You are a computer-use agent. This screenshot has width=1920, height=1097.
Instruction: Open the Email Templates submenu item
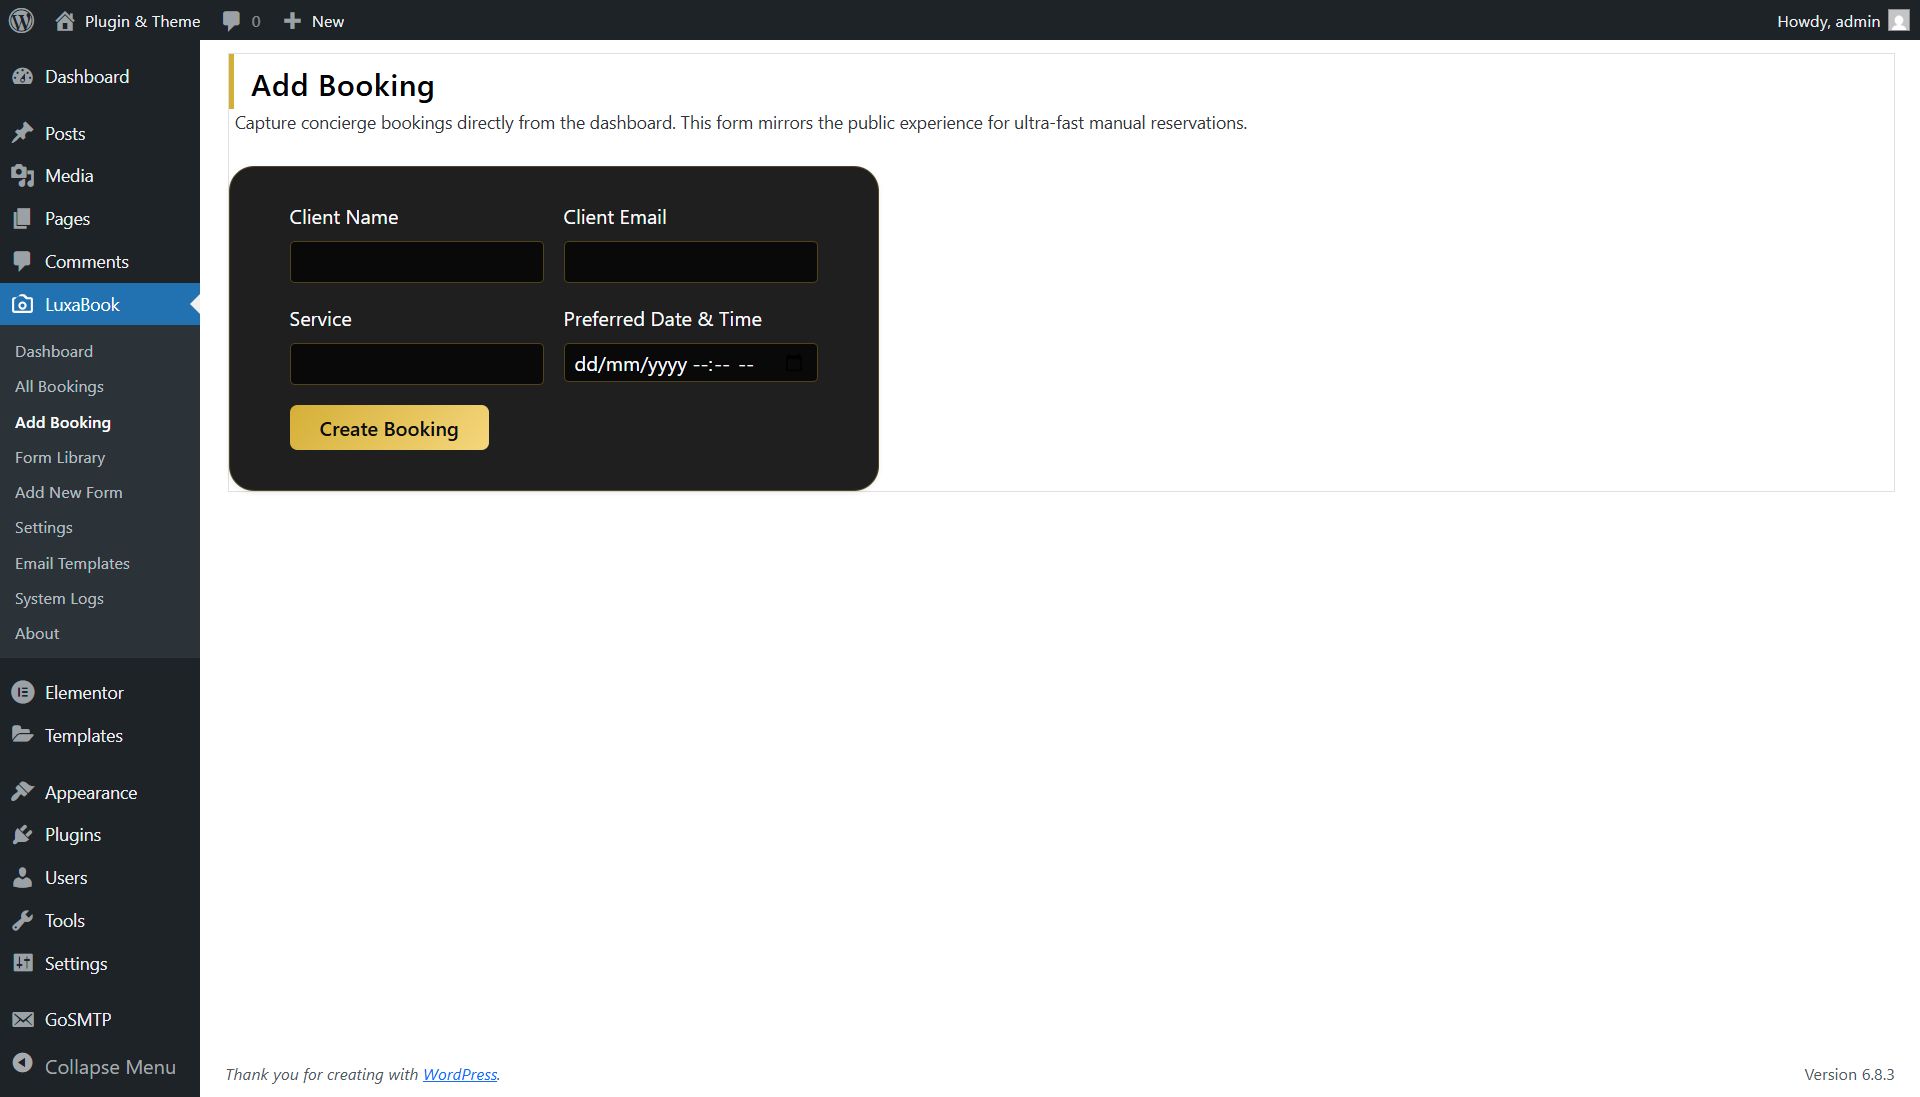click(x=72, y=563)
